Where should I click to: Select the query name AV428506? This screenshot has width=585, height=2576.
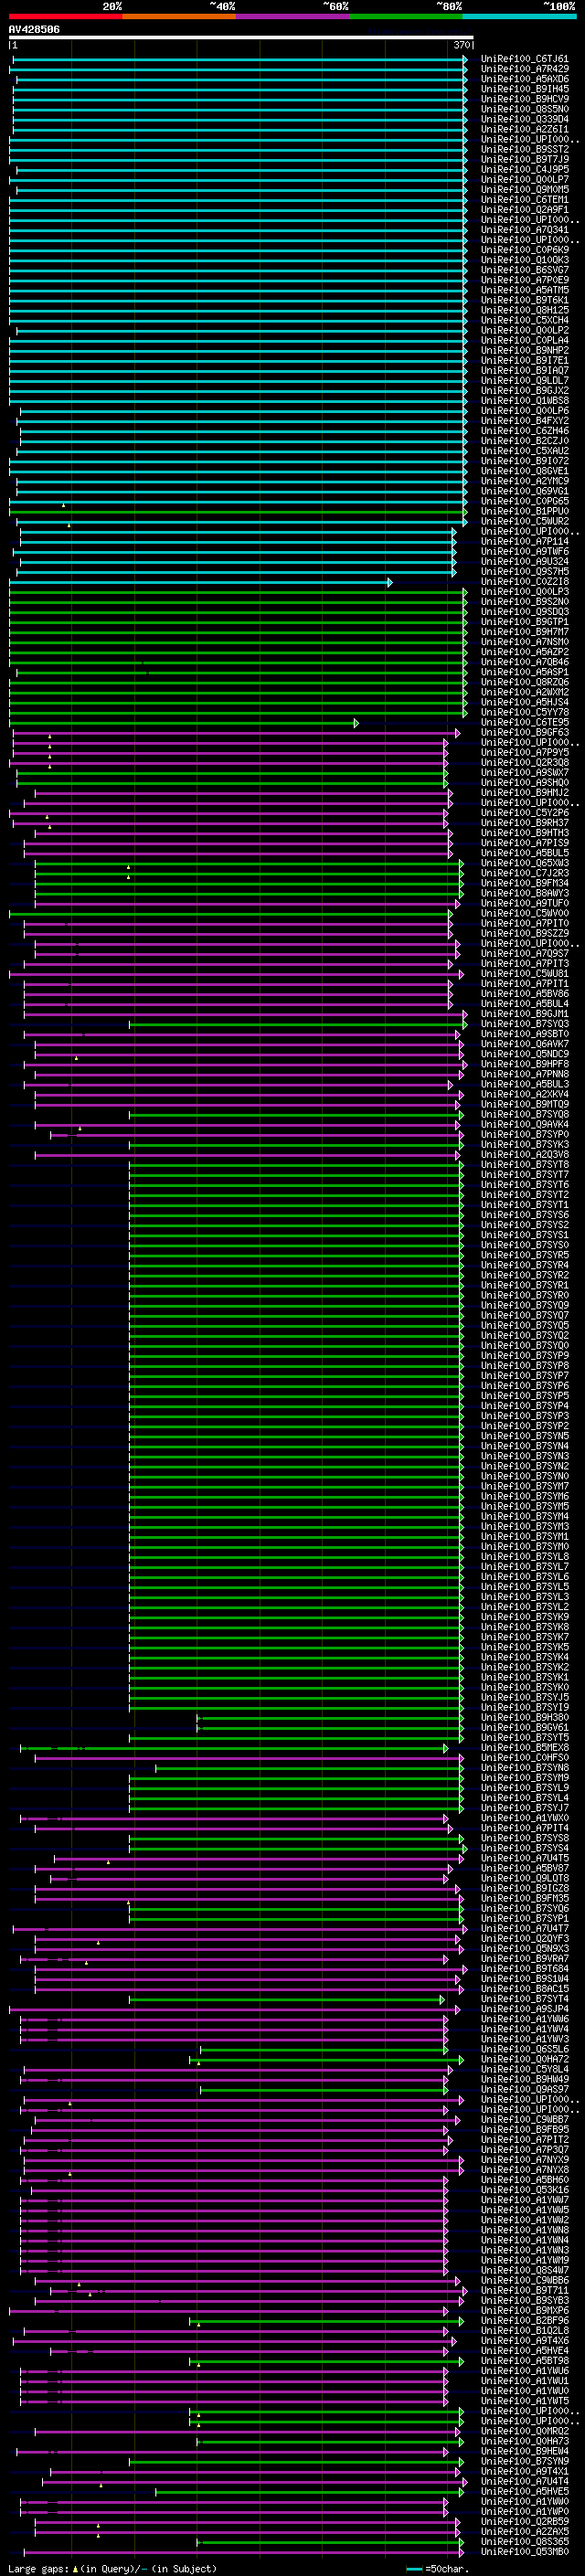[x=34, y=30]
